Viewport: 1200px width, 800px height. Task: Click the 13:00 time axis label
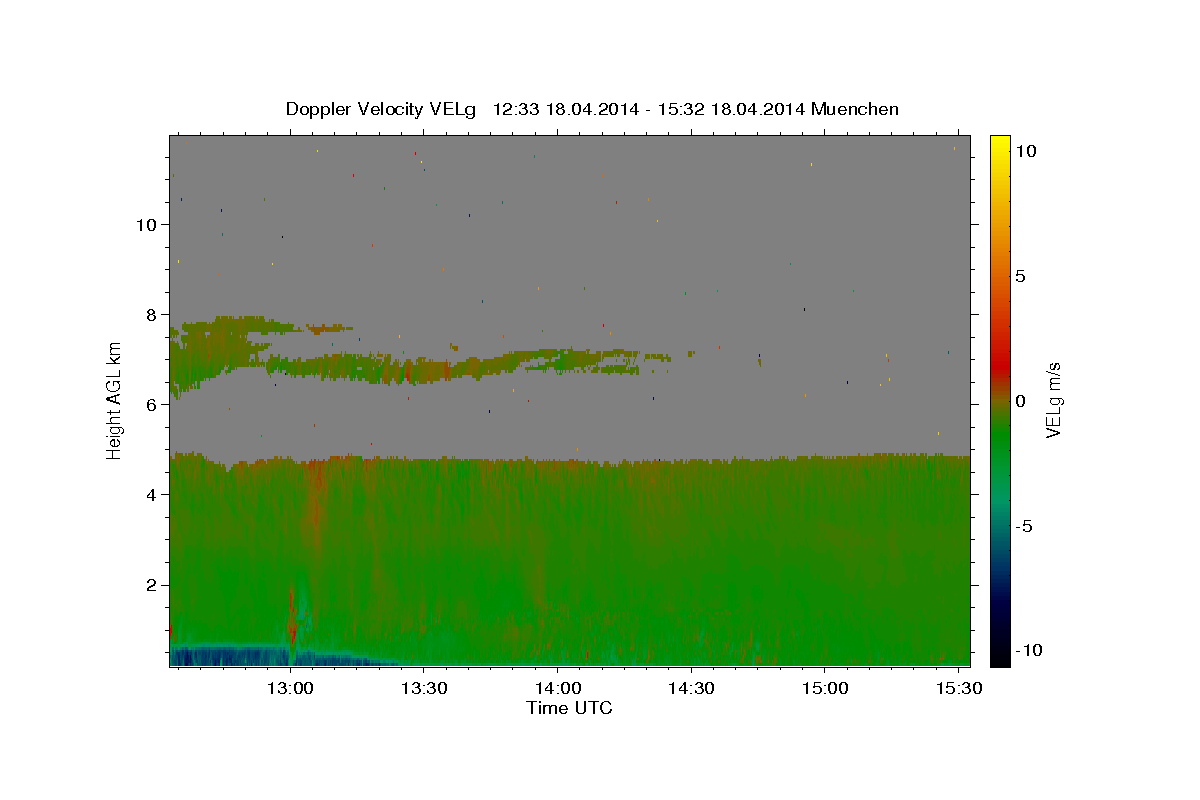pyautogui.click(x=290, y=689)
